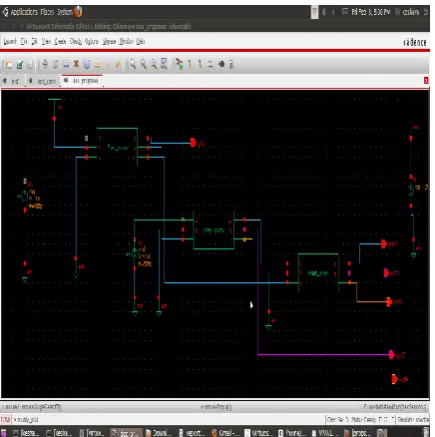Click the orange curved arrow toolbar icon

[118, 64]
